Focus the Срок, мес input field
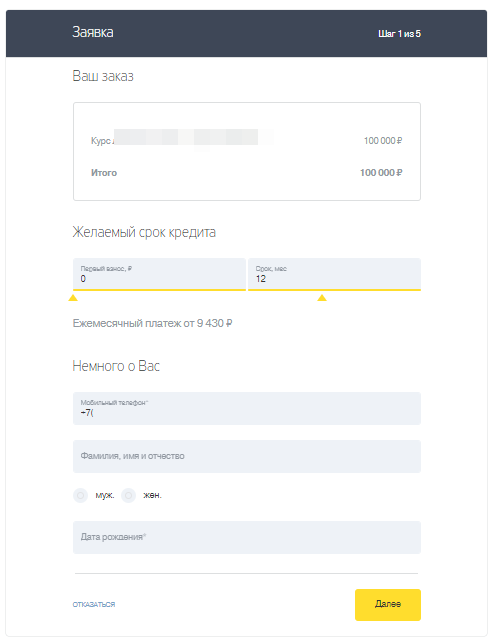 (x=334, y=274)
